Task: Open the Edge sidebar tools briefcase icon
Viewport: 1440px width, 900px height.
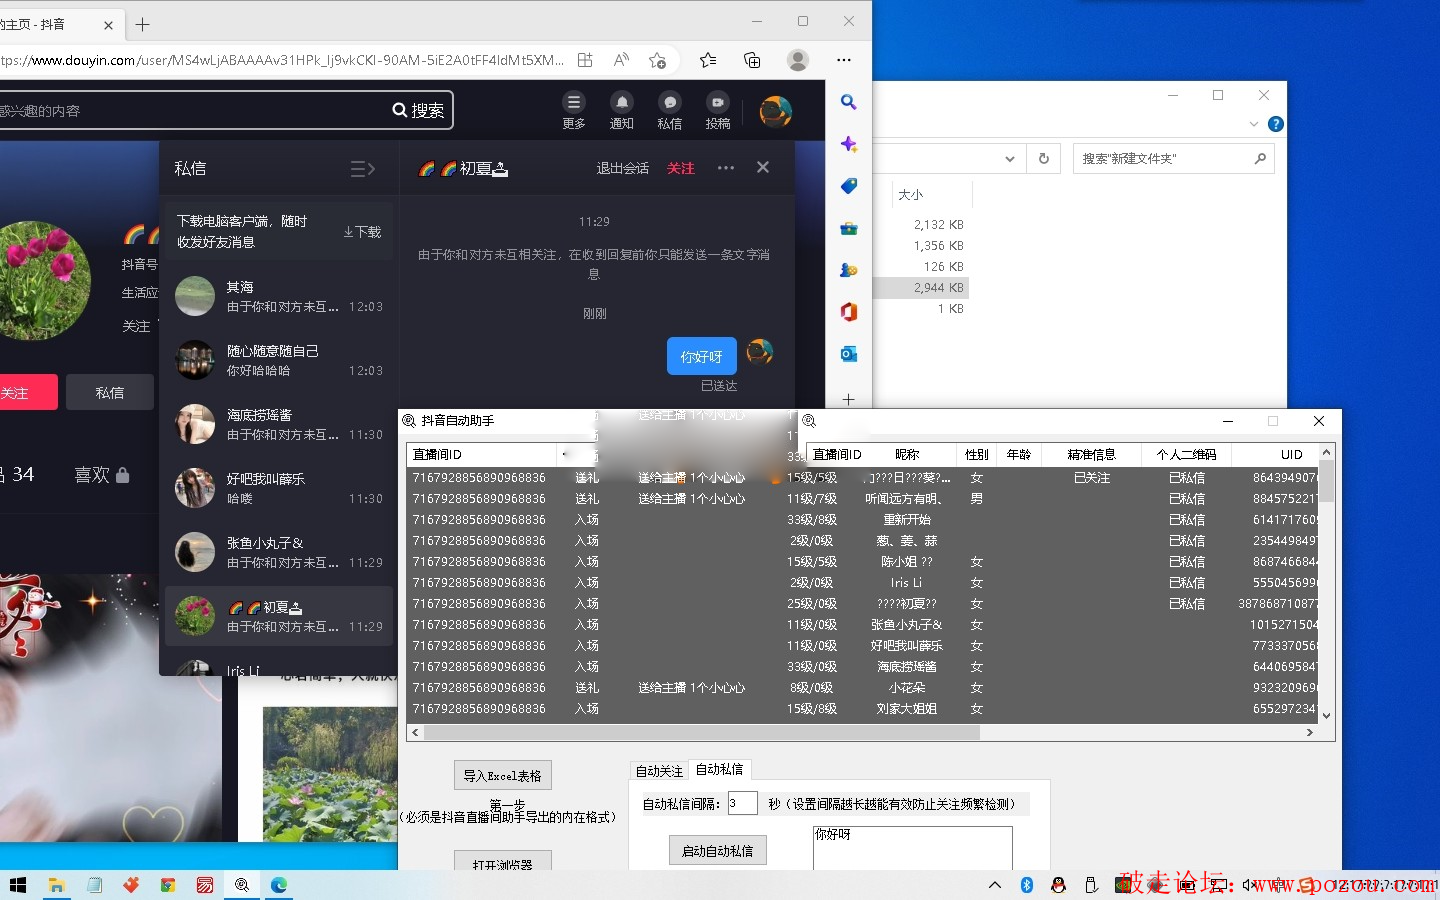Action: [x=848, y=228]
